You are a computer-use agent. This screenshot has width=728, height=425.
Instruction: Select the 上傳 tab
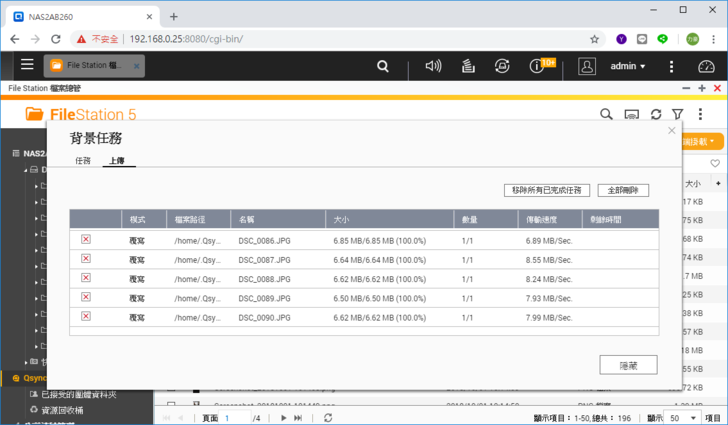click(x=117, y=160)
